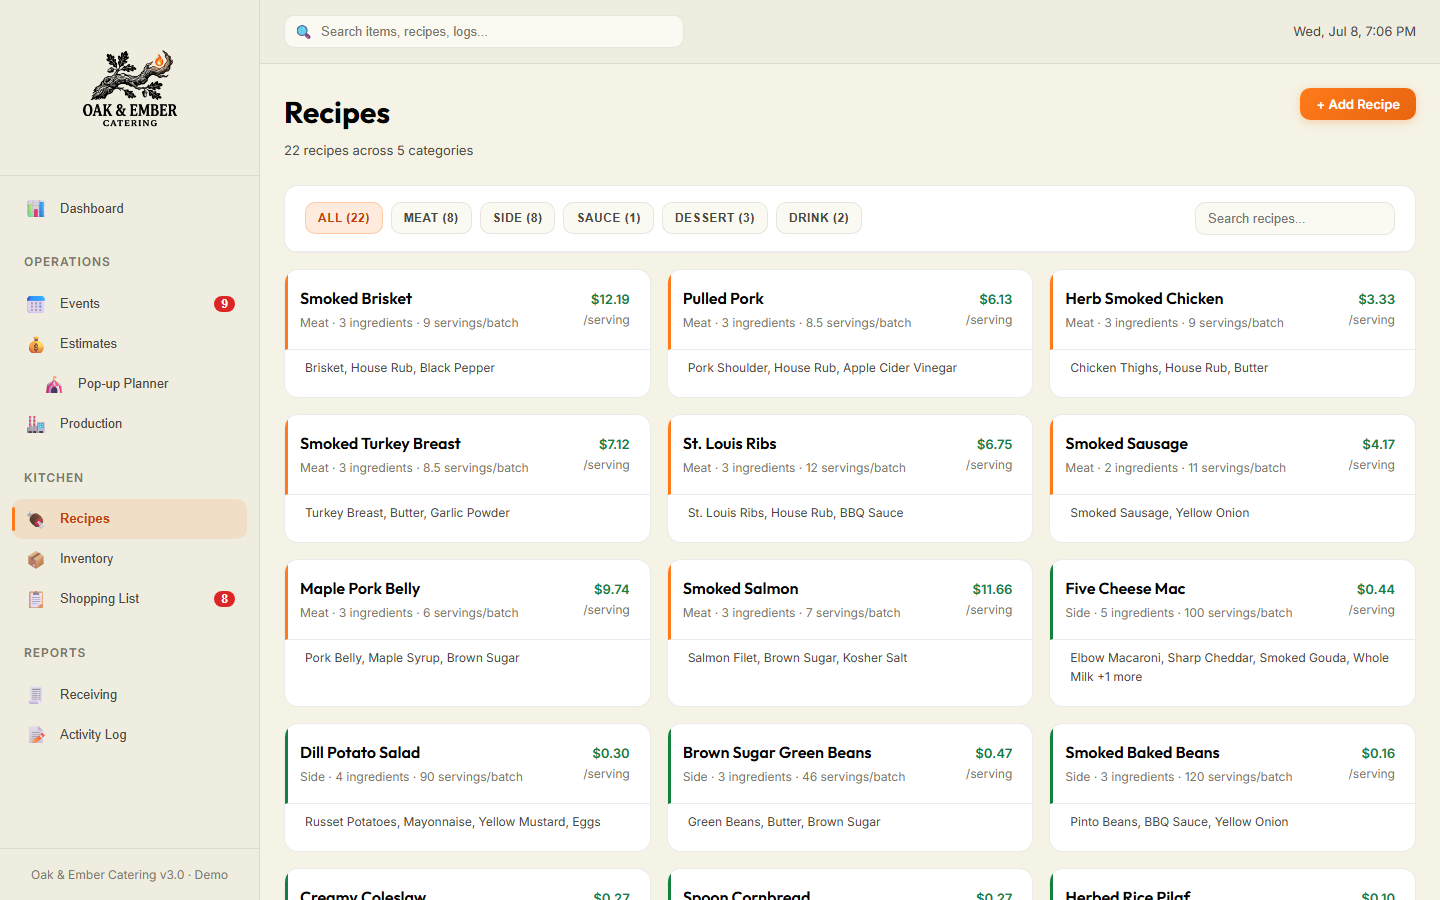Click the Events calendar icon

[x=36, y=304]
